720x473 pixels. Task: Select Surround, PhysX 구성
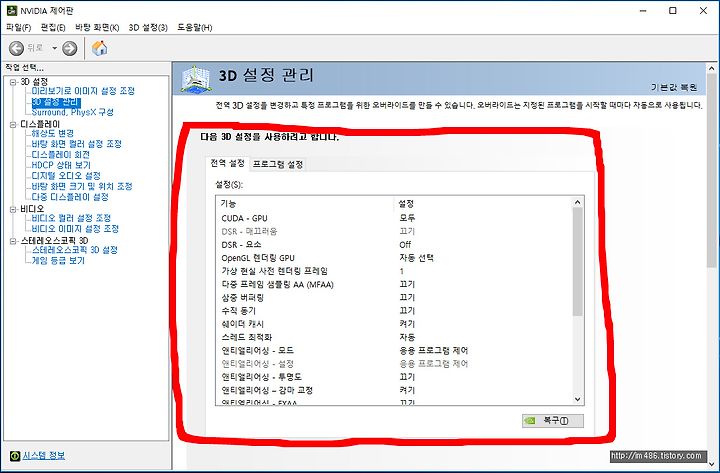click(73, 112)
